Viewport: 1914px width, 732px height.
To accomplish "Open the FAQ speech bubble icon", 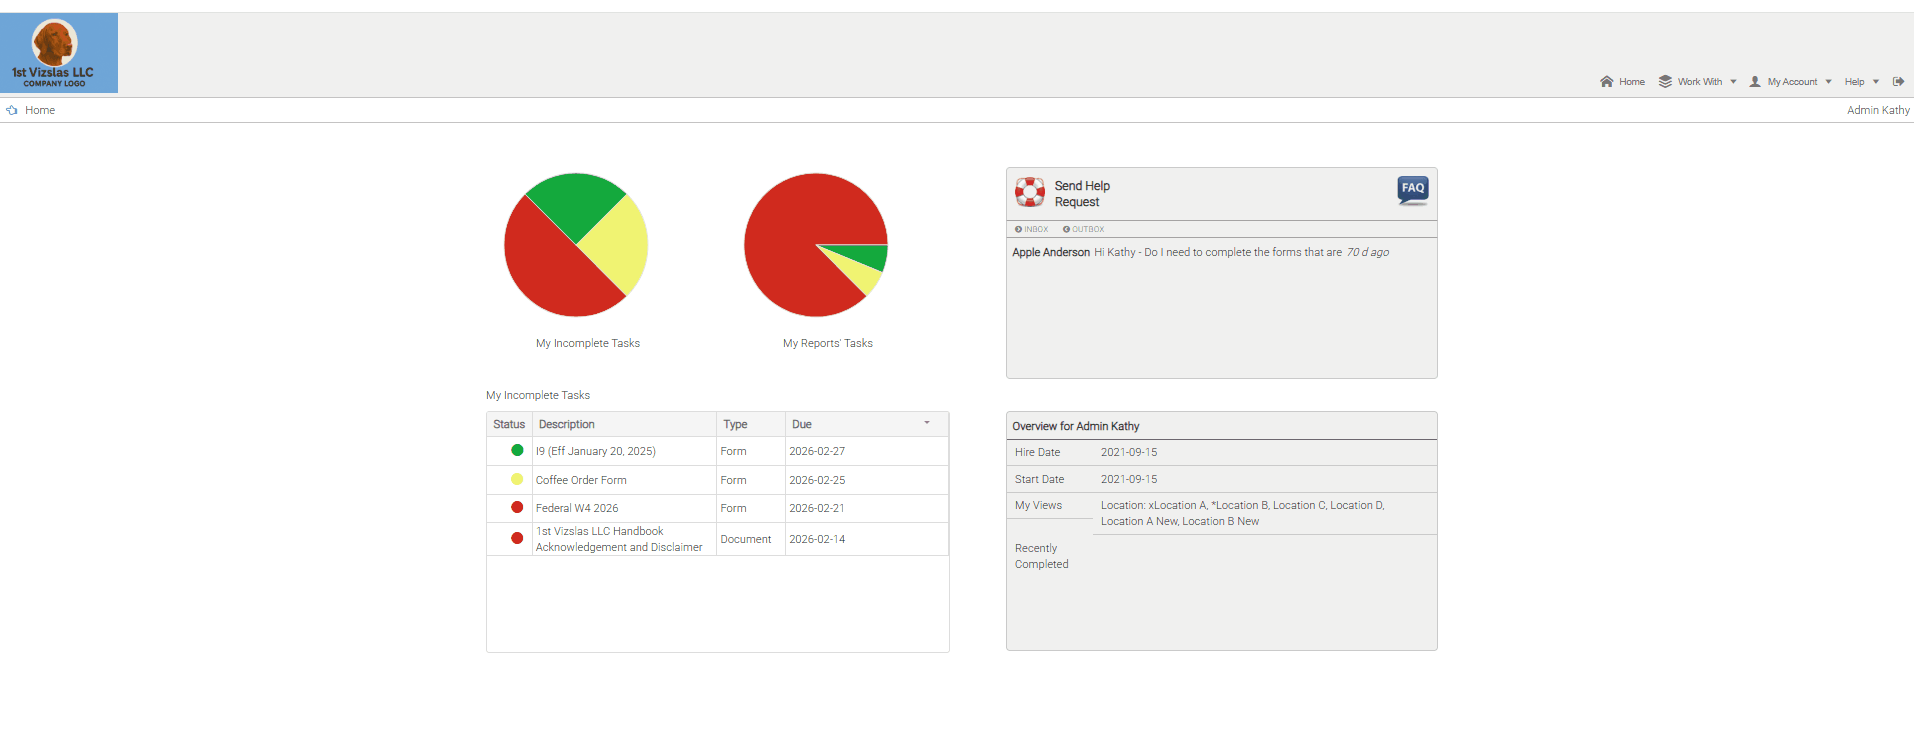I will 1412,189.
